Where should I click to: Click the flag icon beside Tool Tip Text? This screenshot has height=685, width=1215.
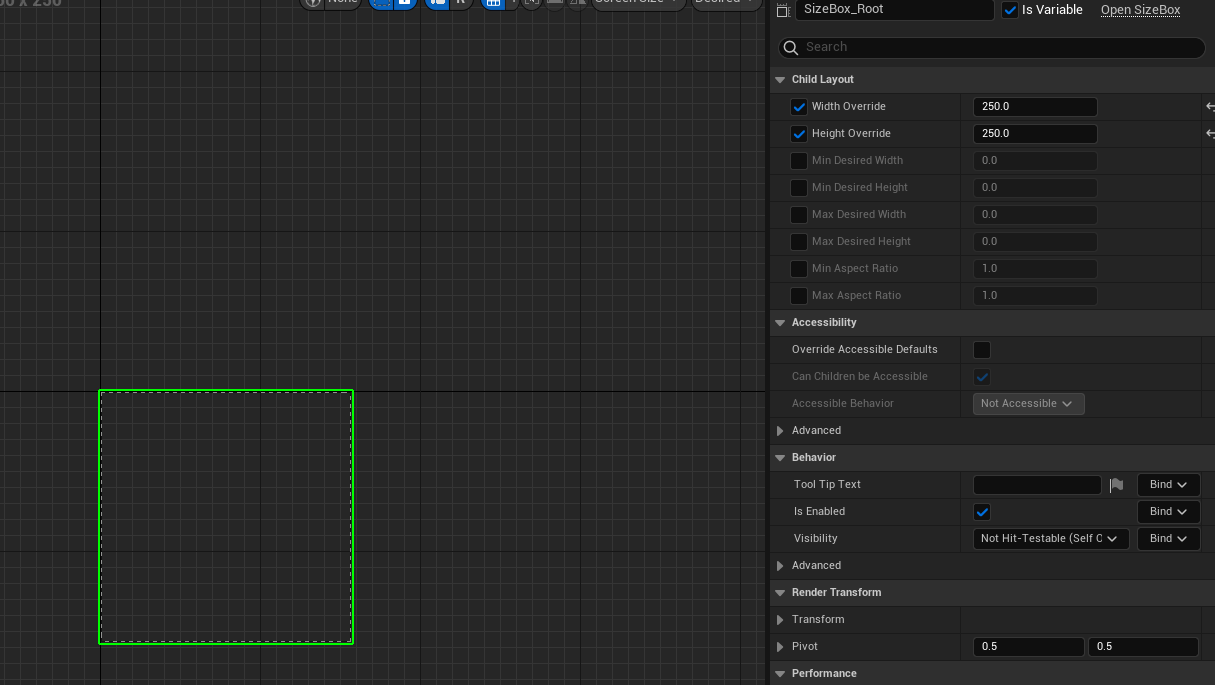click(1116, 485)
